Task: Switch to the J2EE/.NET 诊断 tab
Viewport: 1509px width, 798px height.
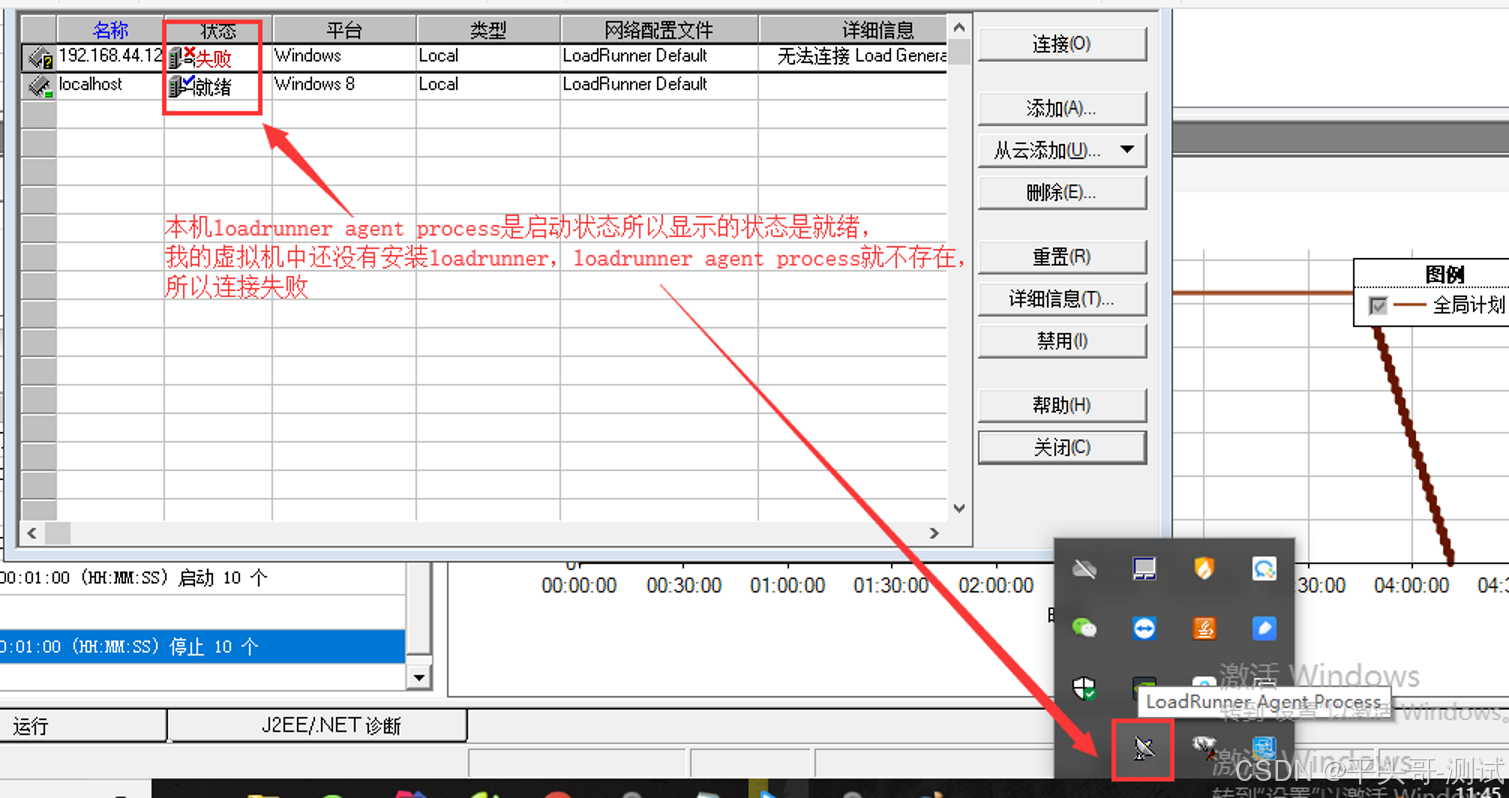Action: (x=317, y=725)
